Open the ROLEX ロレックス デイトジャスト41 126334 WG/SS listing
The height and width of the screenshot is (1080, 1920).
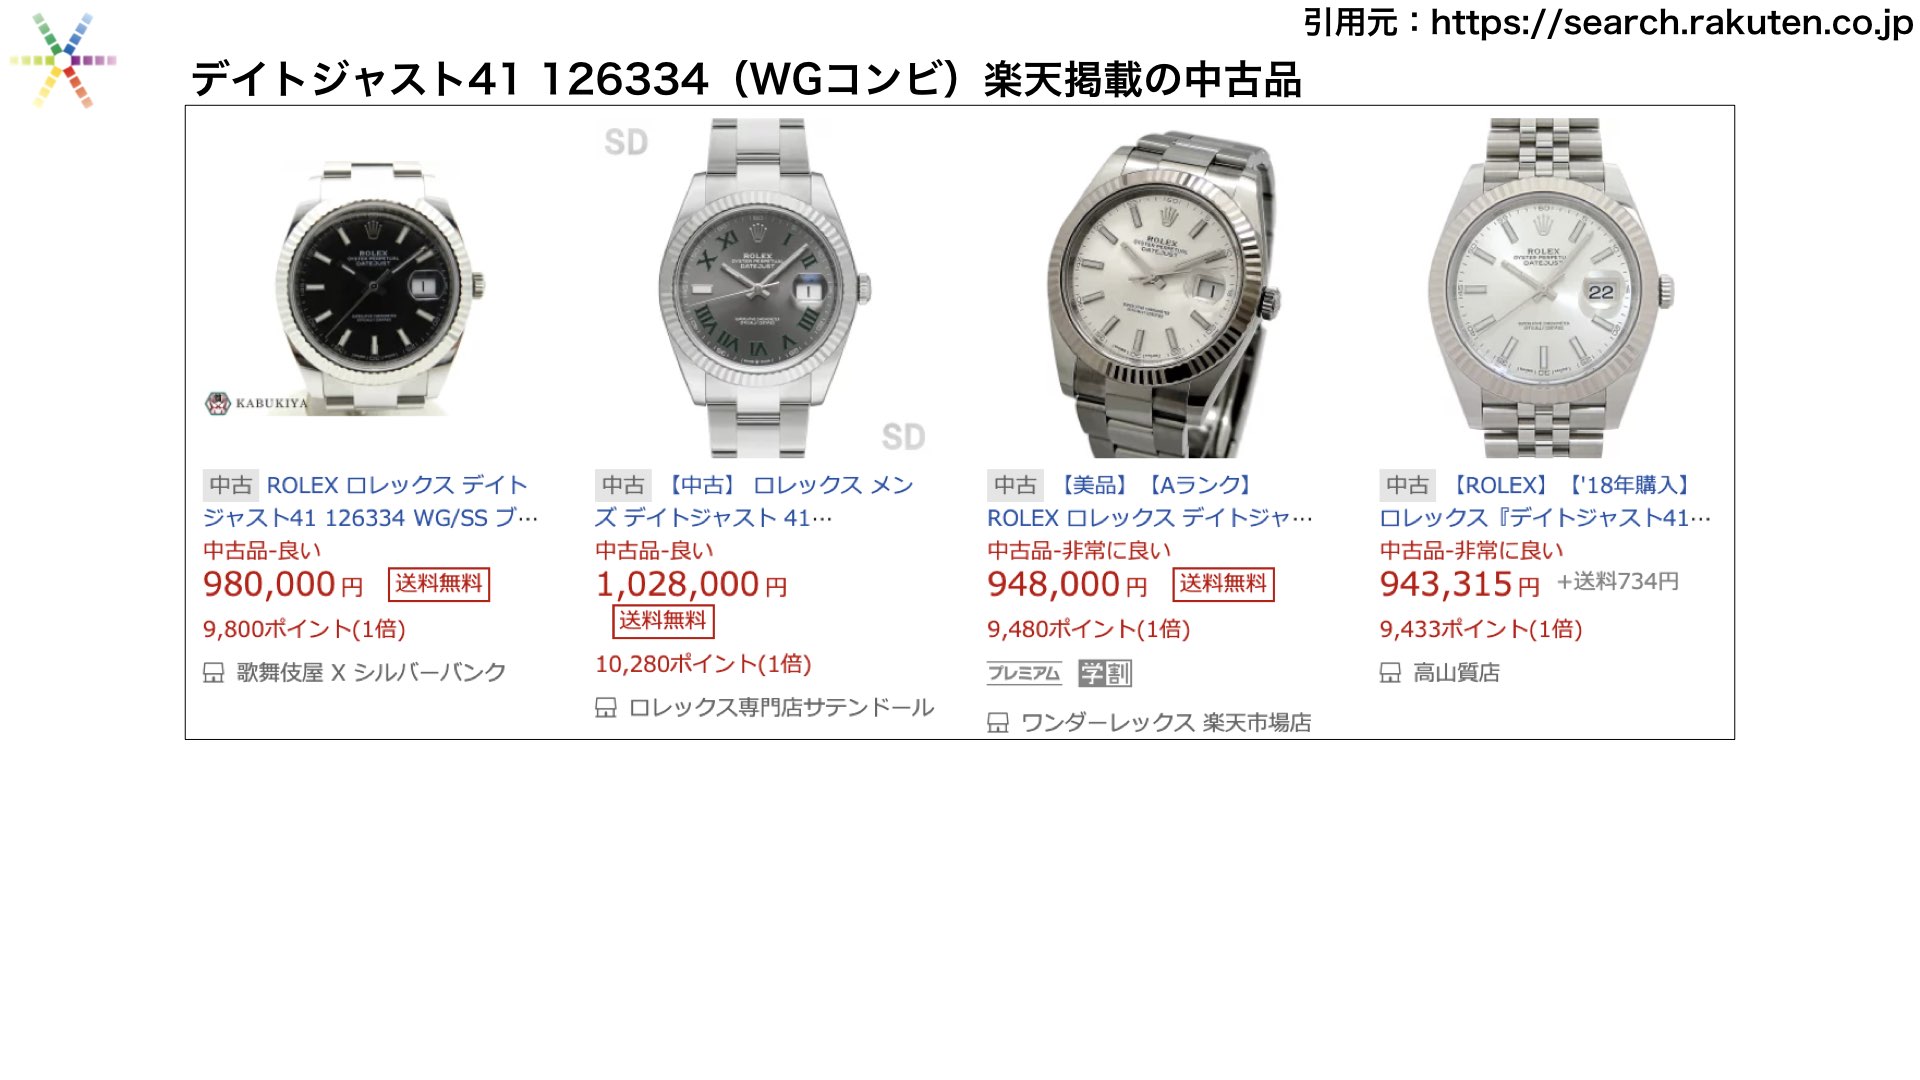(x=371, y=501)
